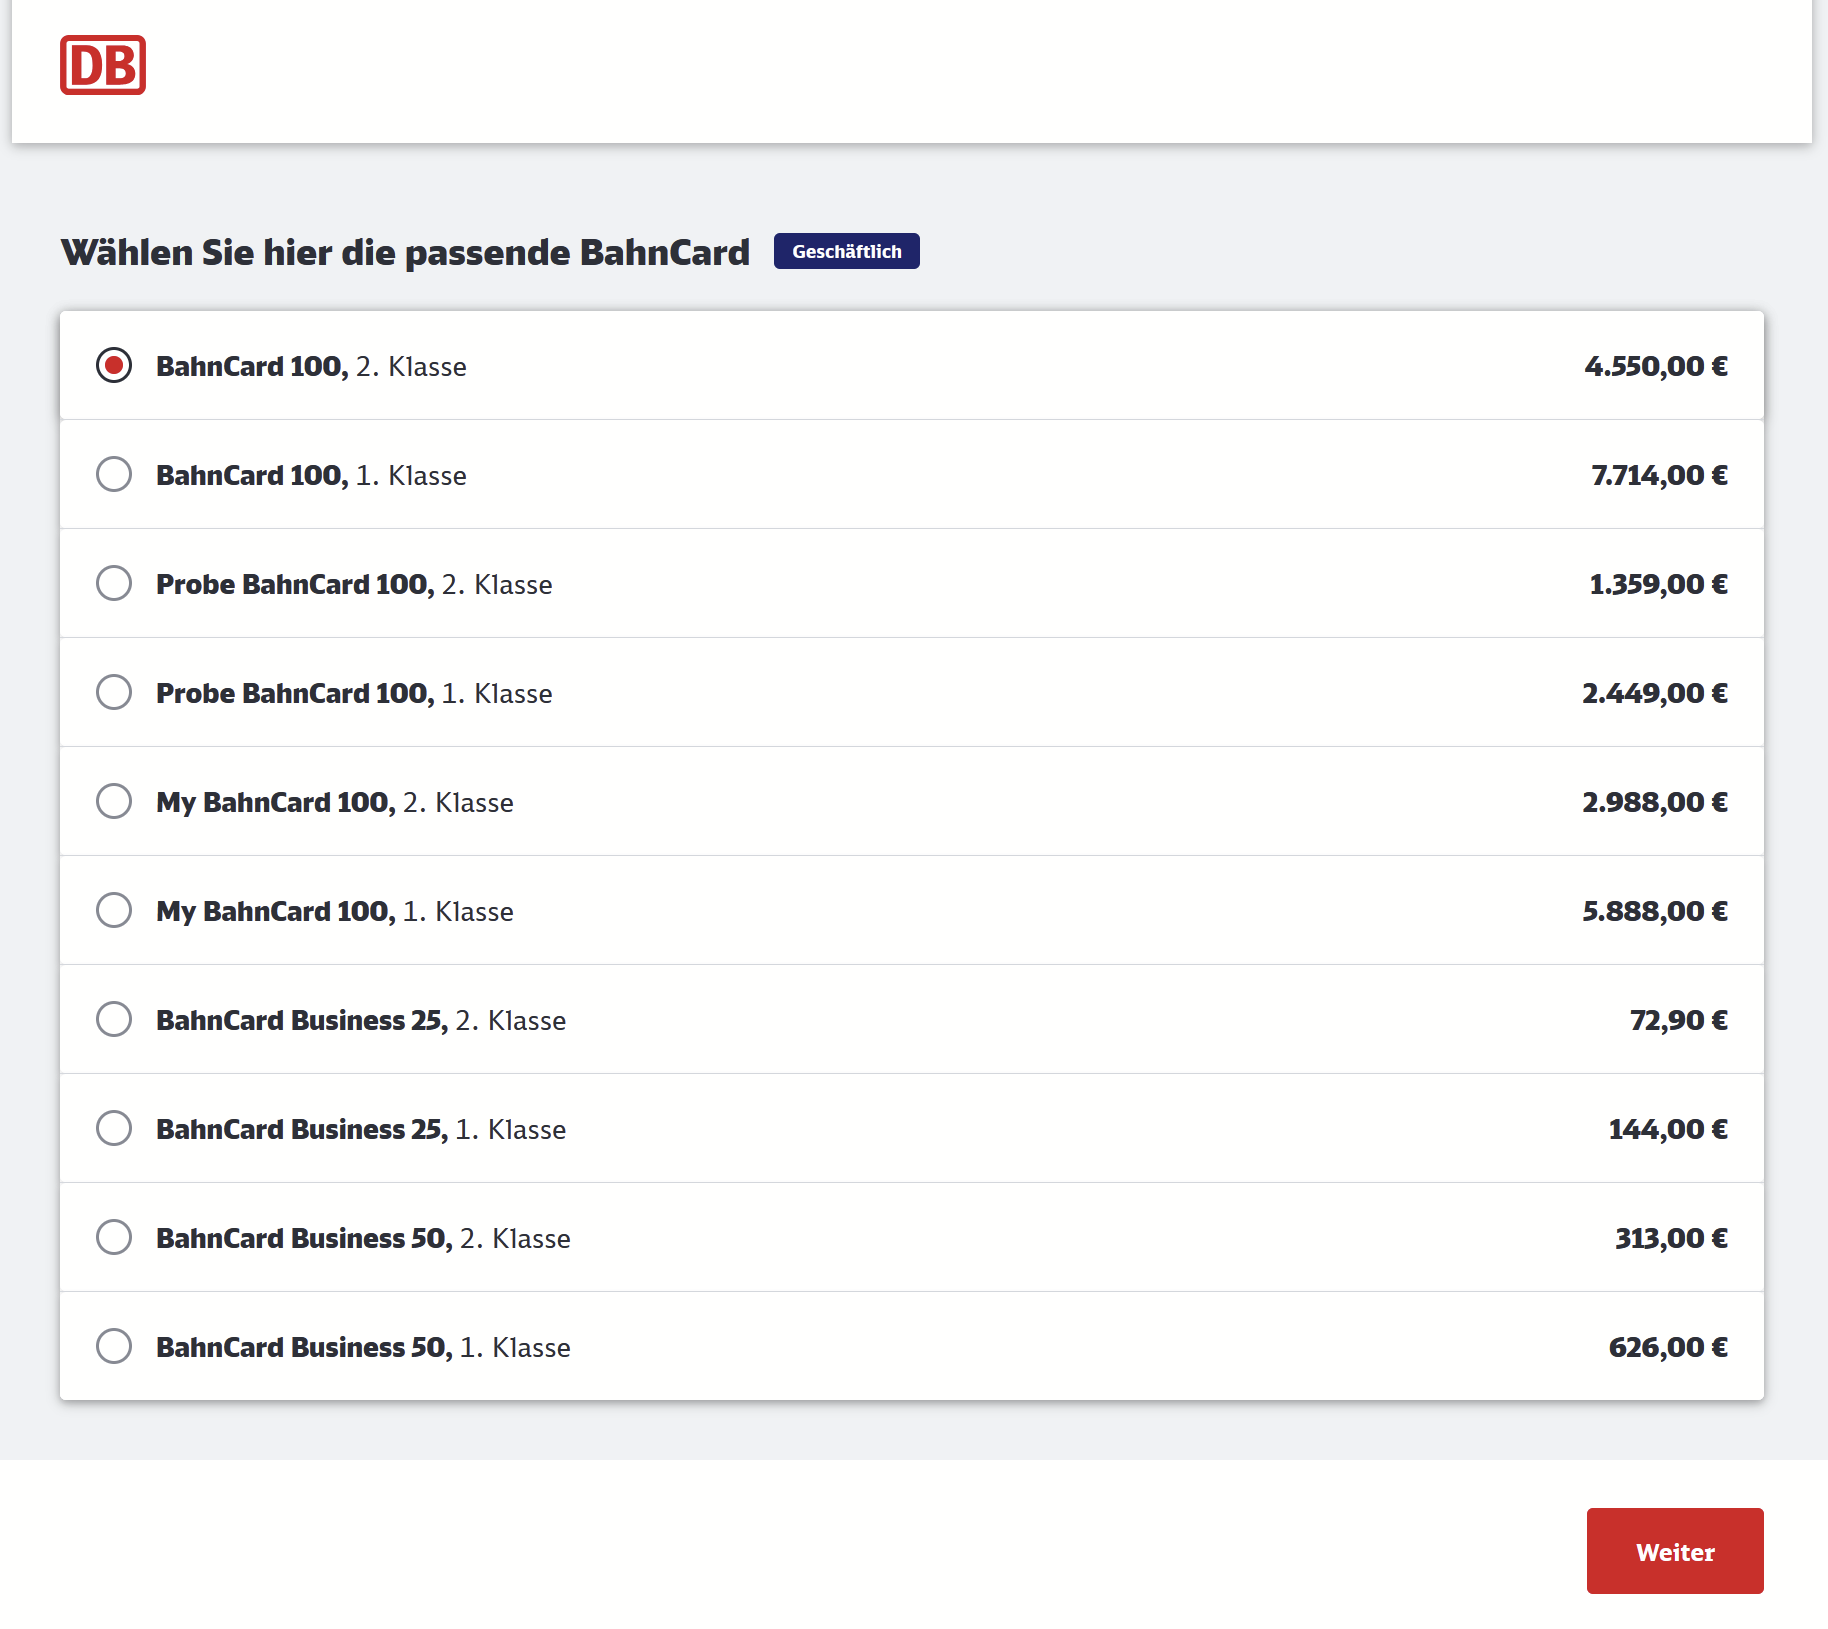Viewport: 1828px width, 1629px height.
Task: Click the Weiter button
Action: (1675, 1551)
